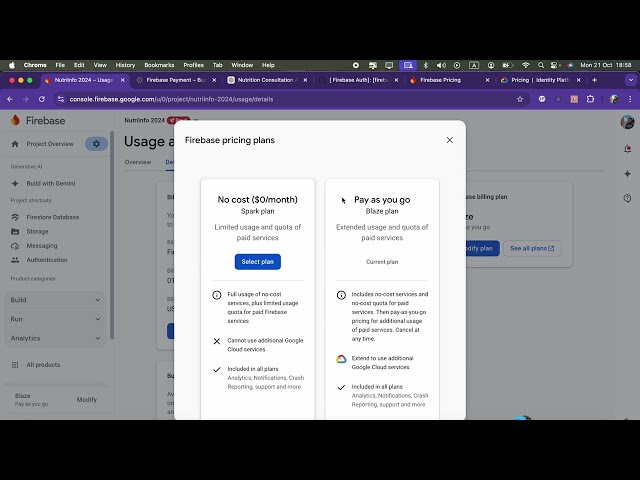Switch to Firebase Payment tab

[176, 80]
